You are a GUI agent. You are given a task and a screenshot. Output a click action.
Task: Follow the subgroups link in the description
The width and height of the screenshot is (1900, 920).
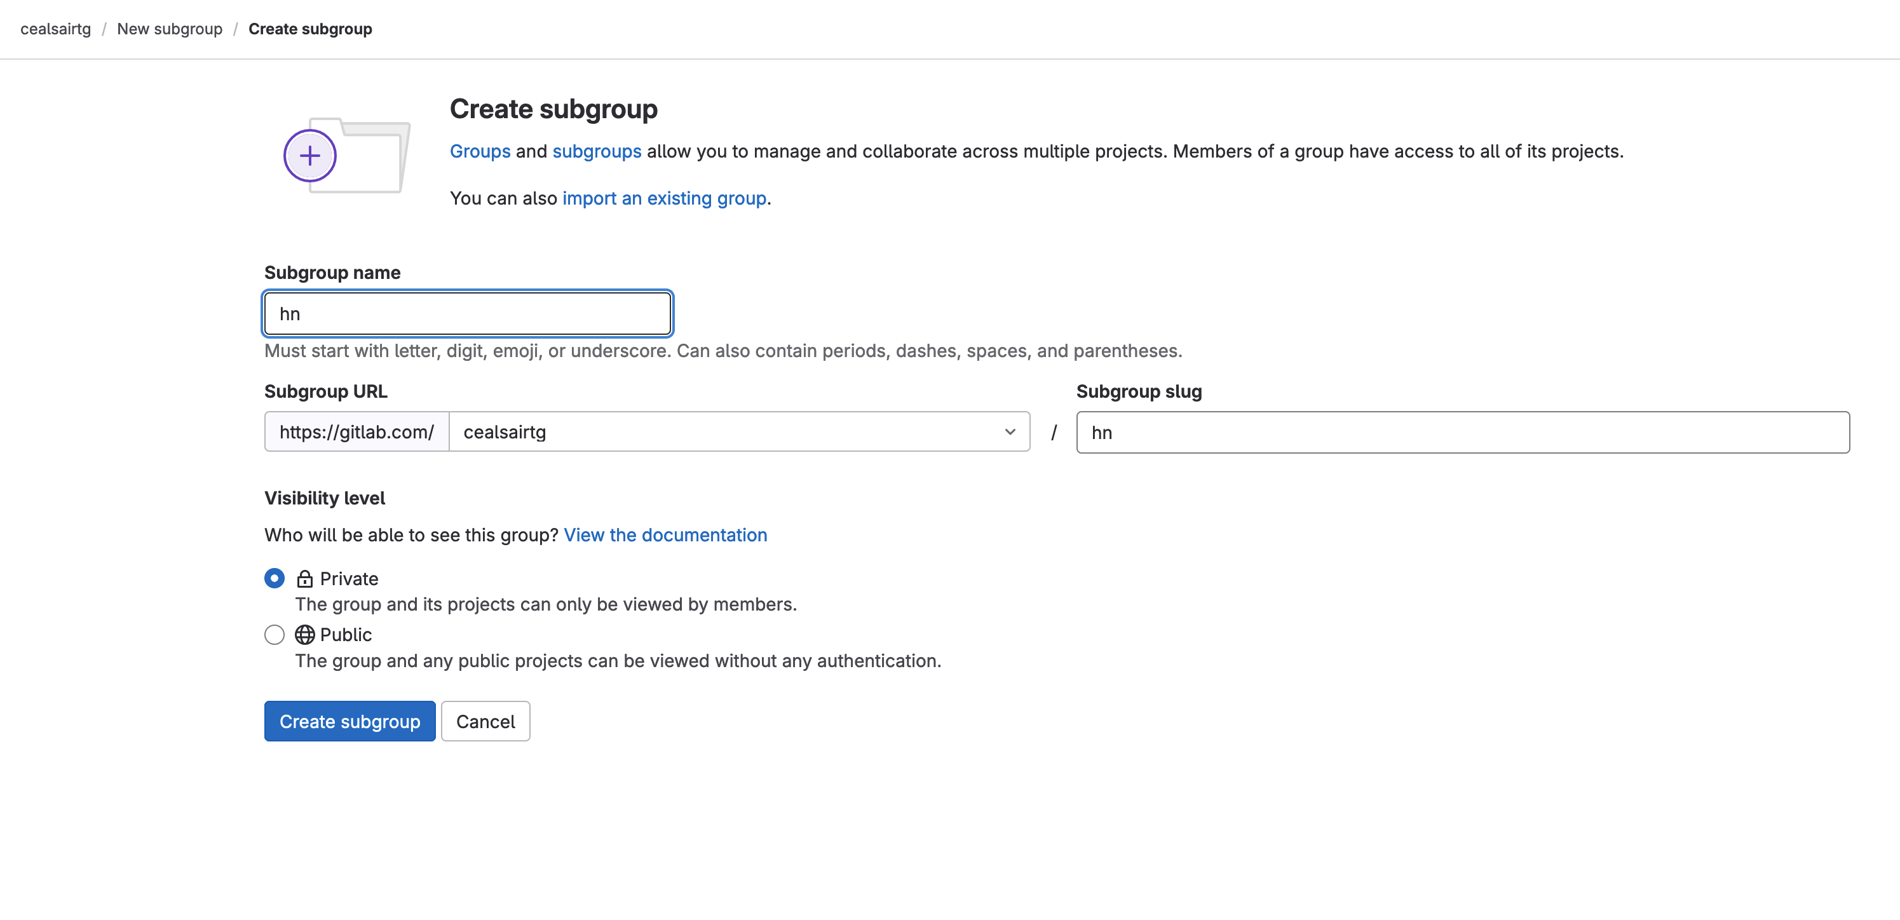pyautogui.click(x=597, y=152)
